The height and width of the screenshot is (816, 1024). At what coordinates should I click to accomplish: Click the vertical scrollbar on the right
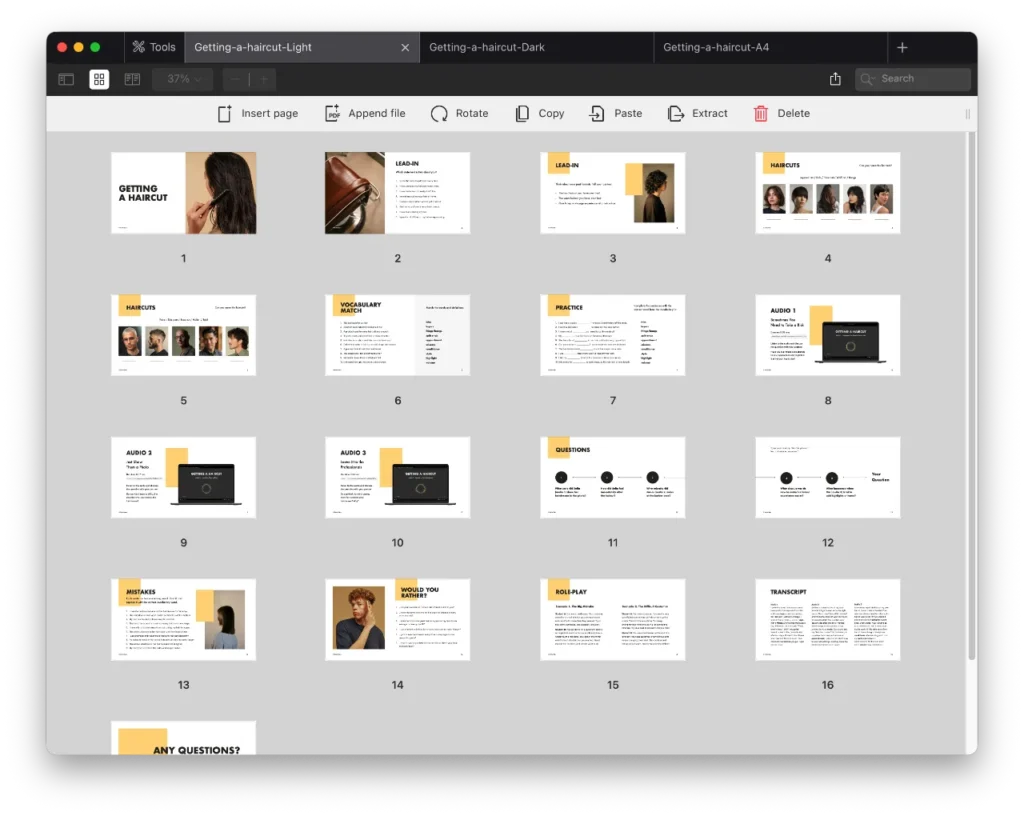971,400
